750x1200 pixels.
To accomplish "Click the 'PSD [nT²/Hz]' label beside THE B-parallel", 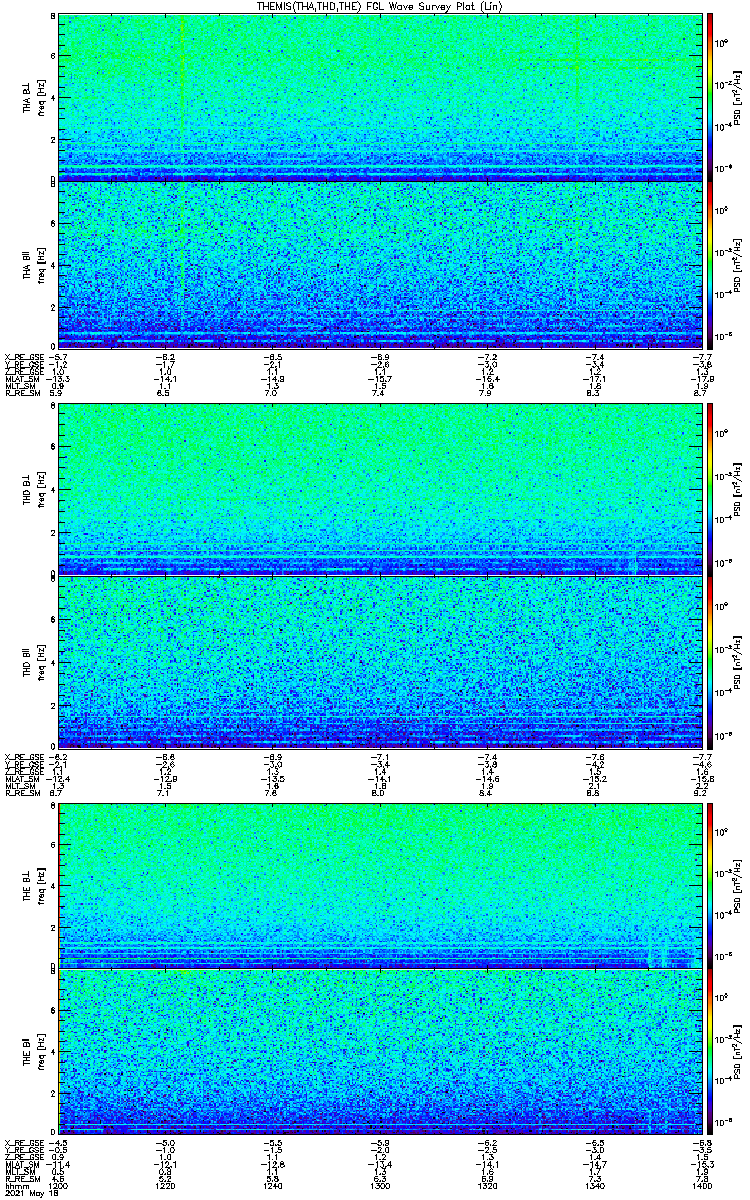I will 736,1052.
